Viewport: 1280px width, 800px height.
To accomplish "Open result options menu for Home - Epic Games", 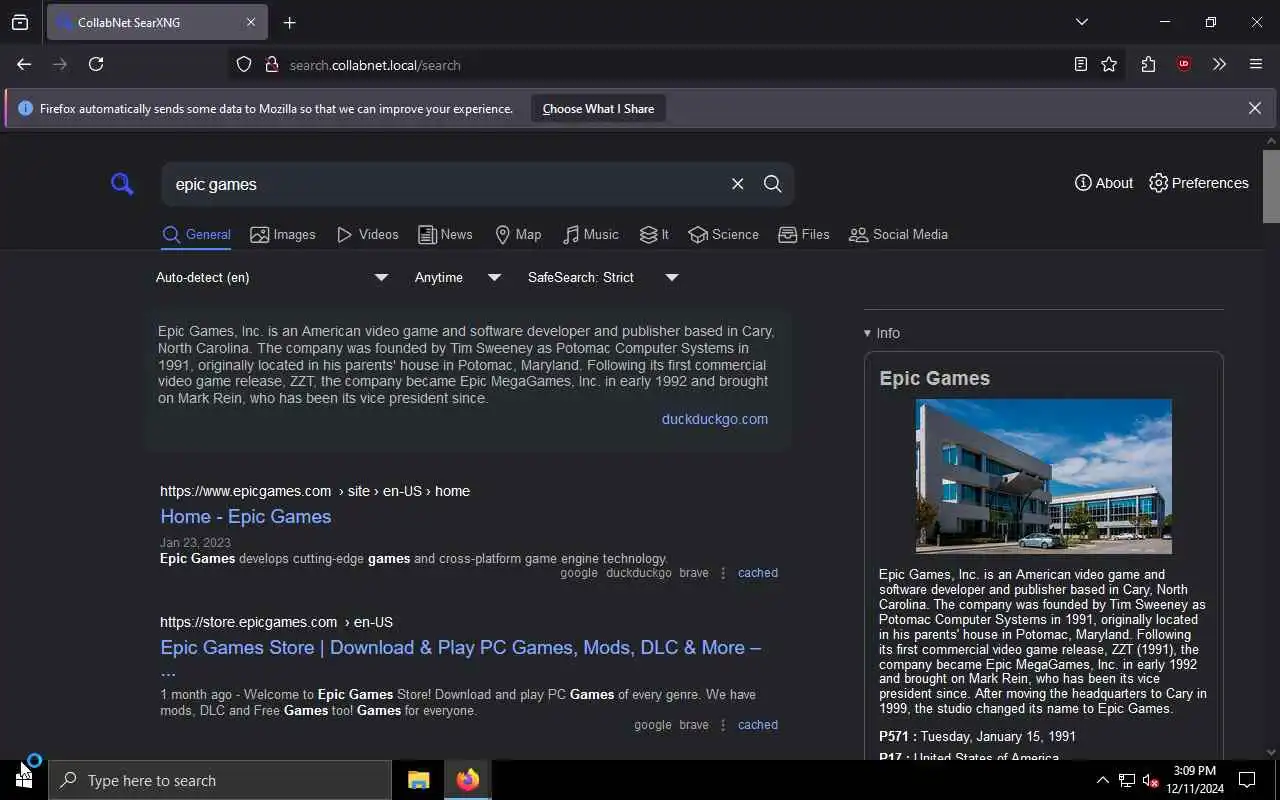I will click(723, 573).
